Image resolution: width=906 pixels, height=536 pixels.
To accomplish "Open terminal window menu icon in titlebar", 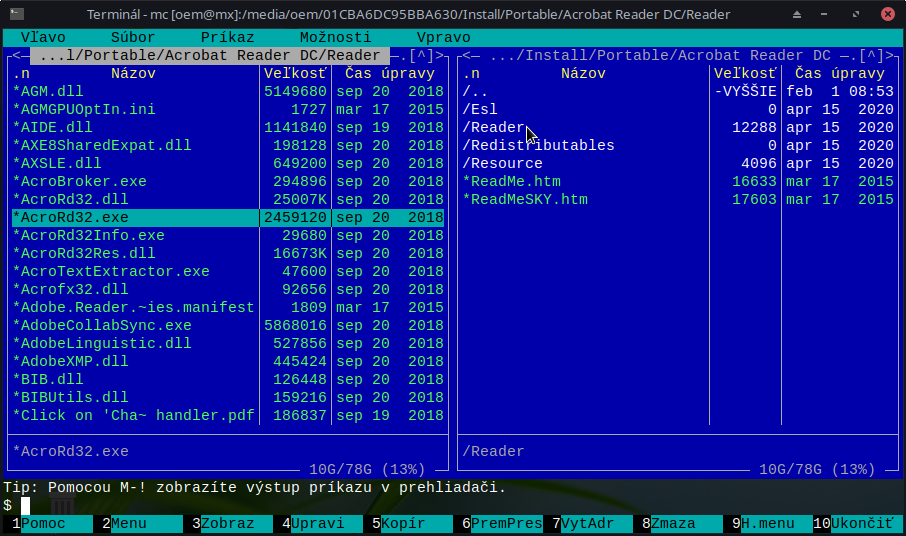I will 17,14.
